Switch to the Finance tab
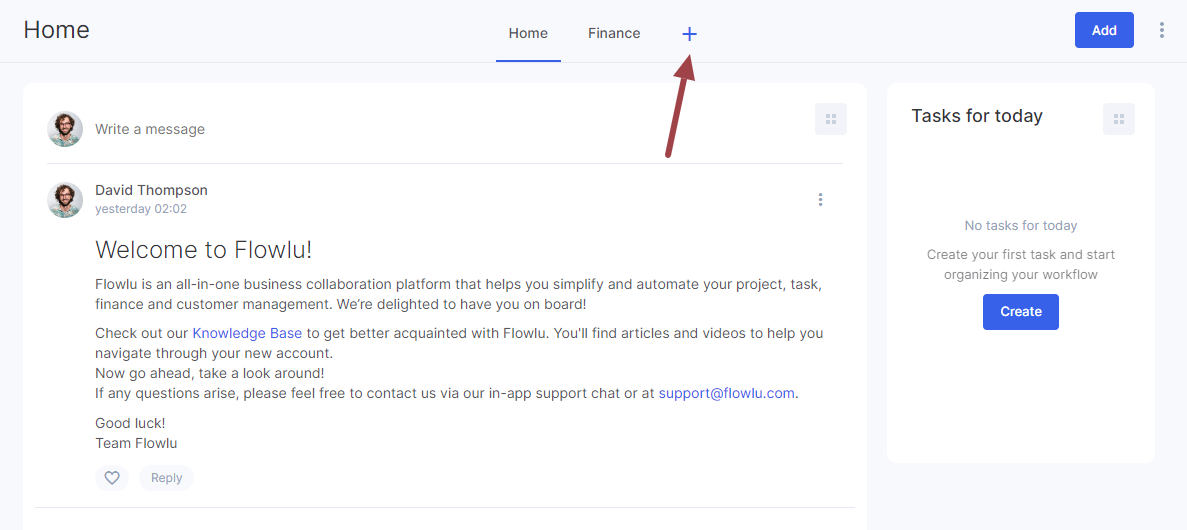This screenshot has width=1187, height=530. (614, 33)
